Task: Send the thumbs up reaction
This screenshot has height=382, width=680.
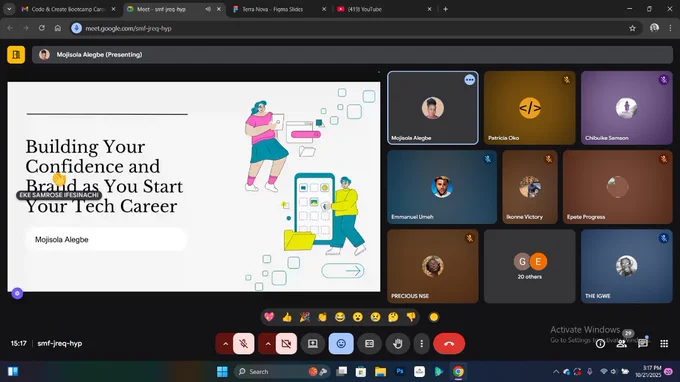Action: (287, 317)
